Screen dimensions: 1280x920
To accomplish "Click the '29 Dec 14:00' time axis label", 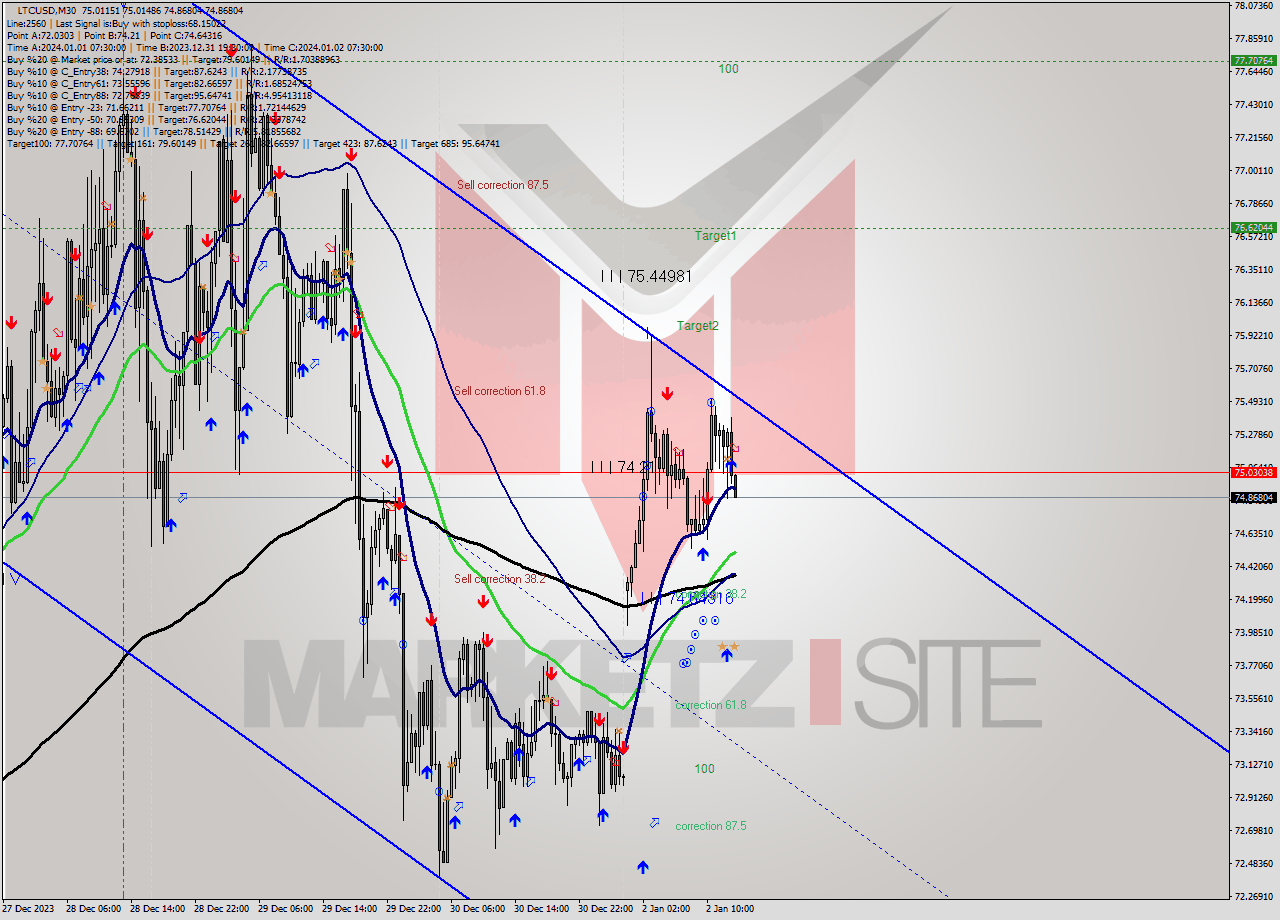I will pyautogui.click(x=348, y=909).
